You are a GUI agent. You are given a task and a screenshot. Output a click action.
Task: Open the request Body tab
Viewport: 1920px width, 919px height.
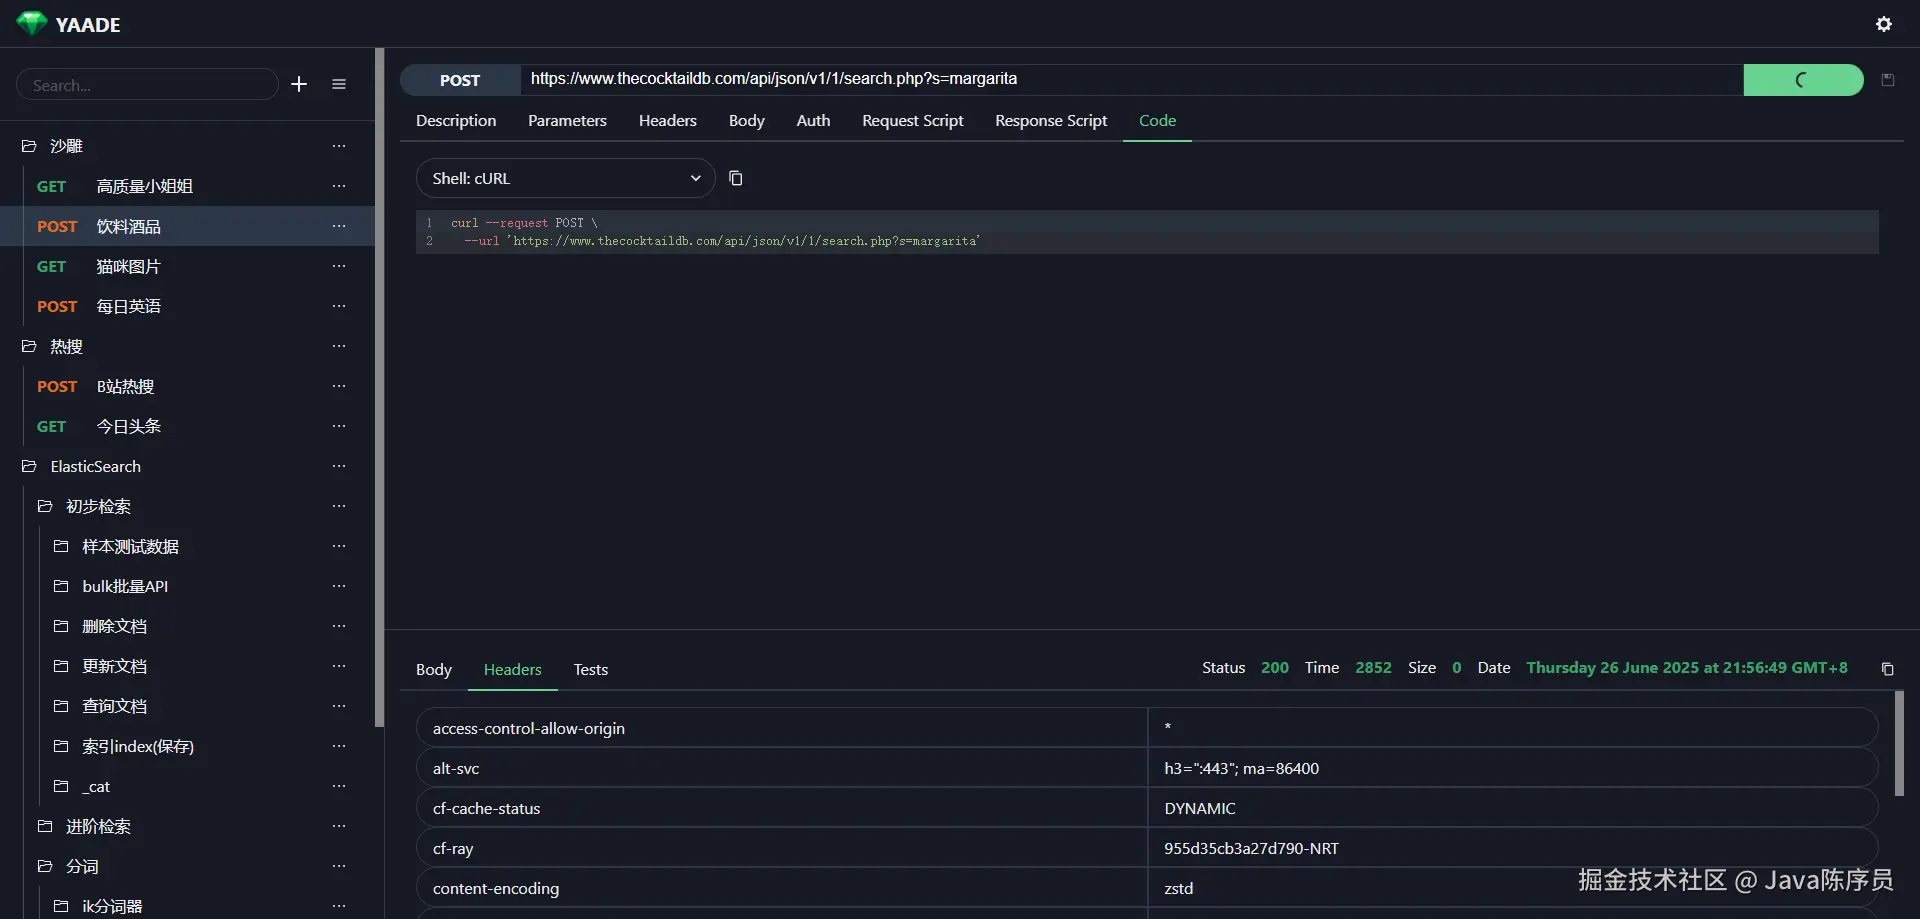747,121
